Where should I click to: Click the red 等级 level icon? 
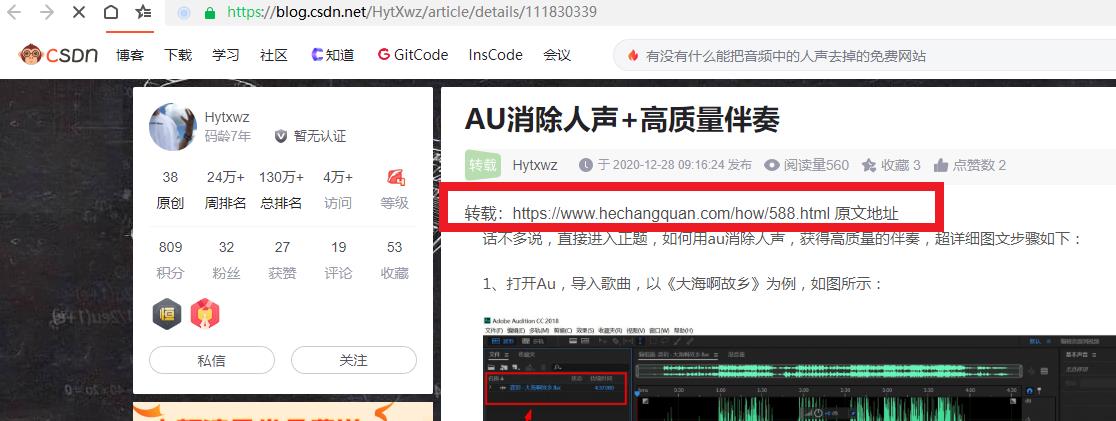tap(395, 177)
